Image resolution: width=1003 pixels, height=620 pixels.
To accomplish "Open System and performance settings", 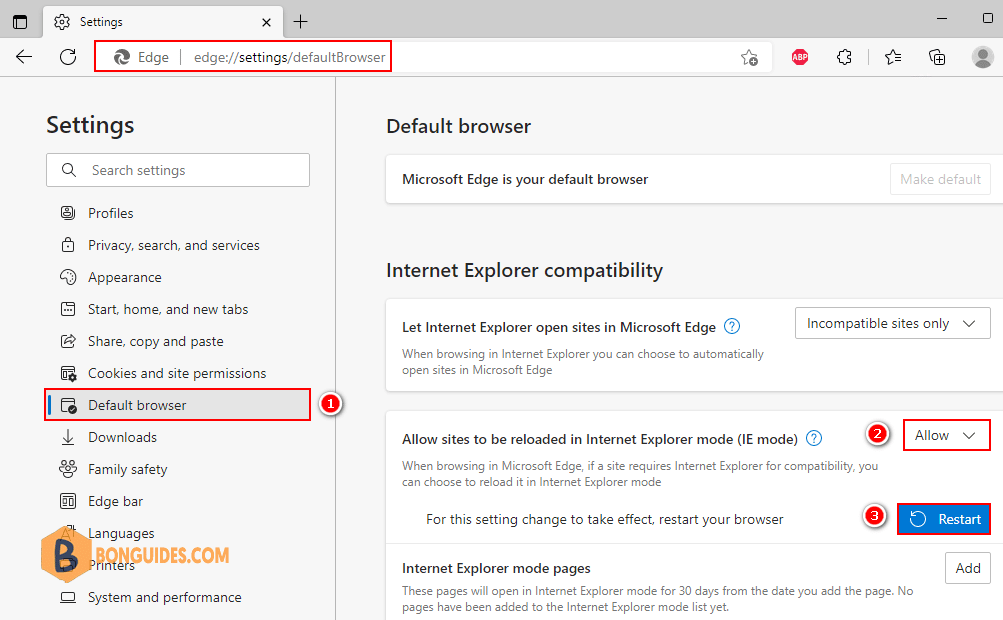I will 178,597.
